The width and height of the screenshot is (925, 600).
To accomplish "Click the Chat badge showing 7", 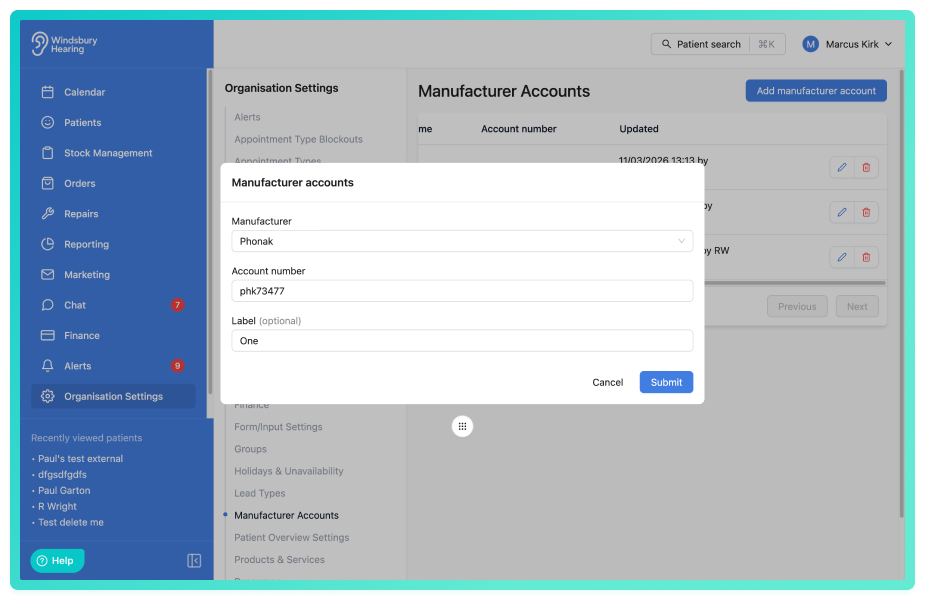I will (x=177, y=305).
